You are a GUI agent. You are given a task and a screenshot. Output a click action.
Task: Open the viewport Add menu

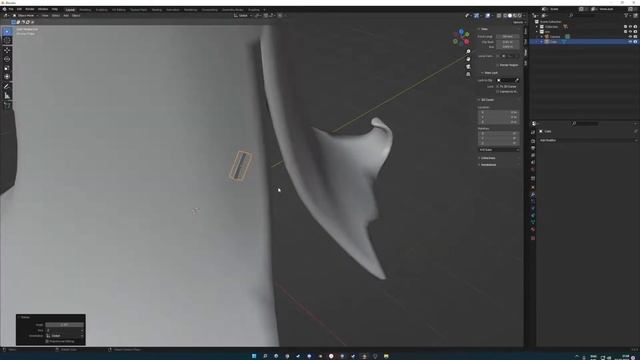point(66,16)
